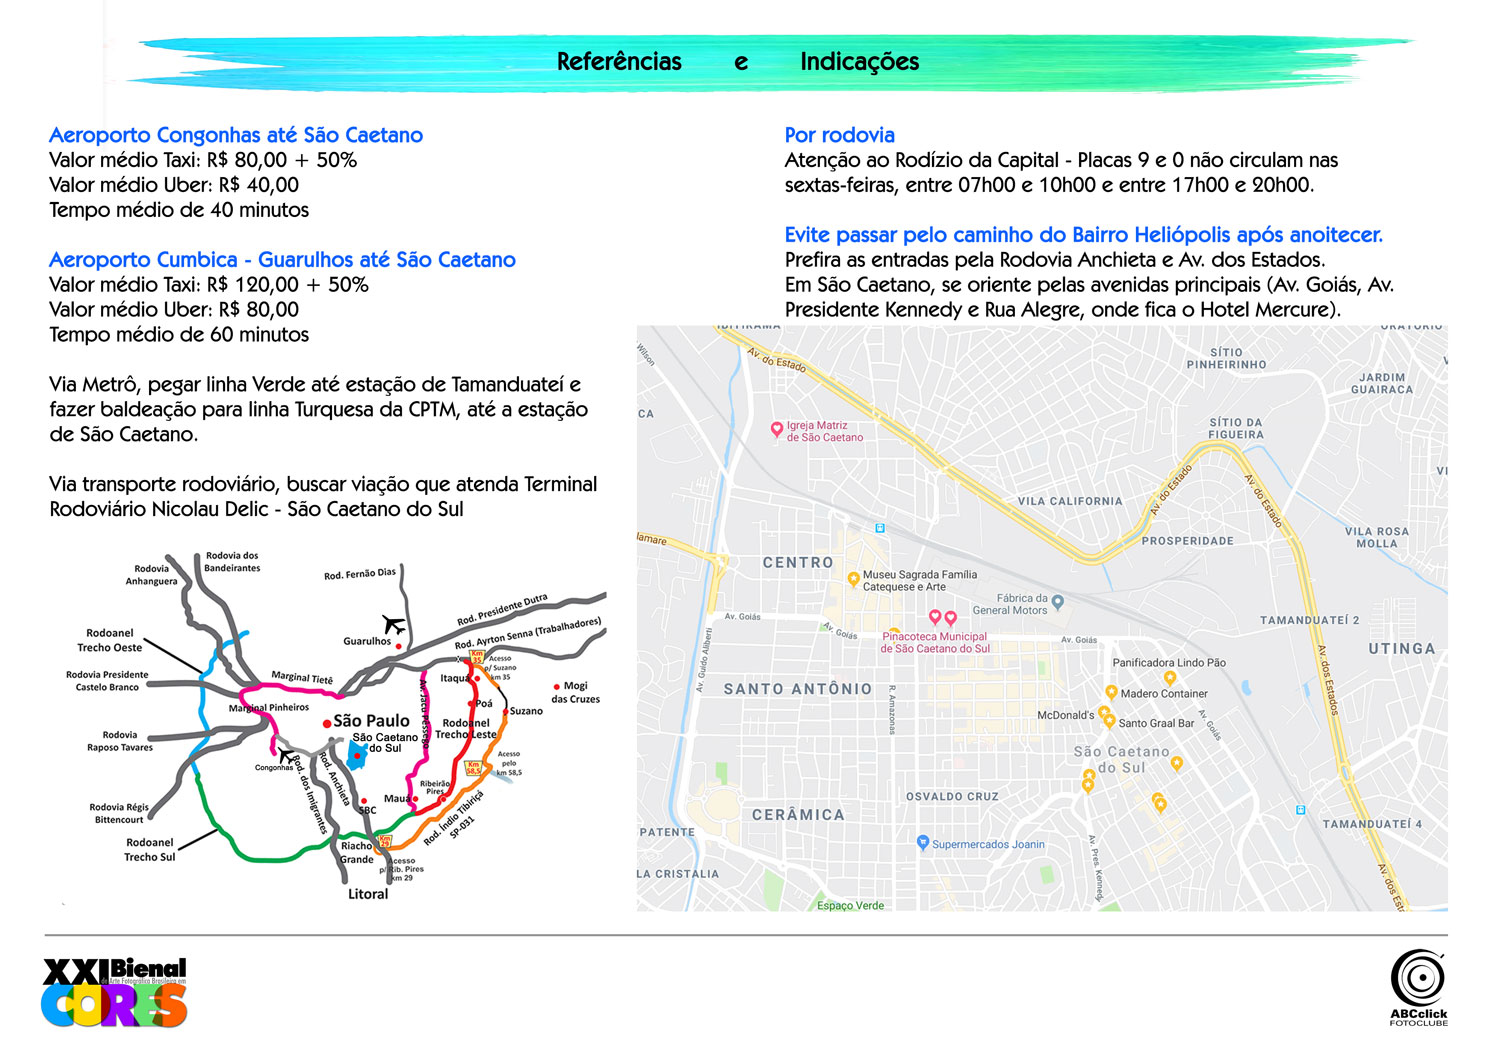Click the text Valor médio Uber: R$ 40,00
The image size is (1500, 1060).
pyautogui.click(x=174, y=185)
